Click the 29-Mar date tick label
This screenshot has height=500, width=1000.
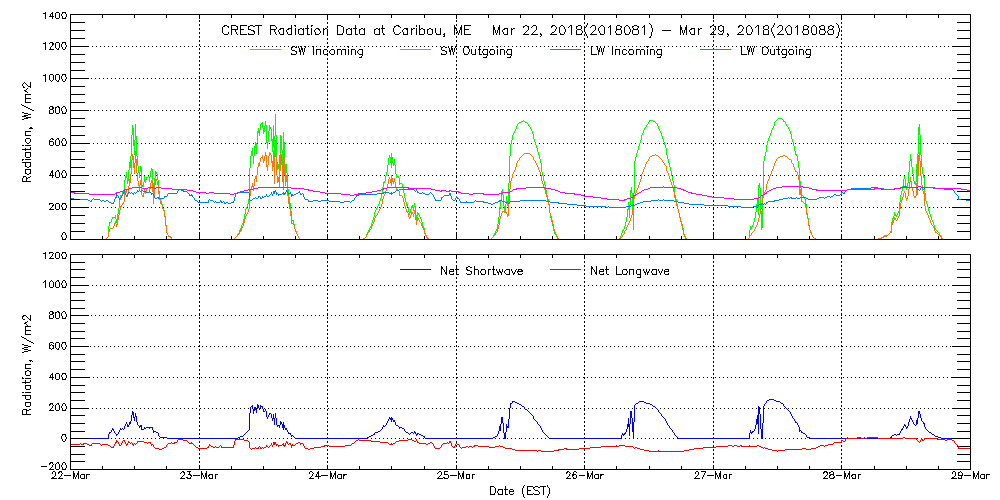coord(969,476)
